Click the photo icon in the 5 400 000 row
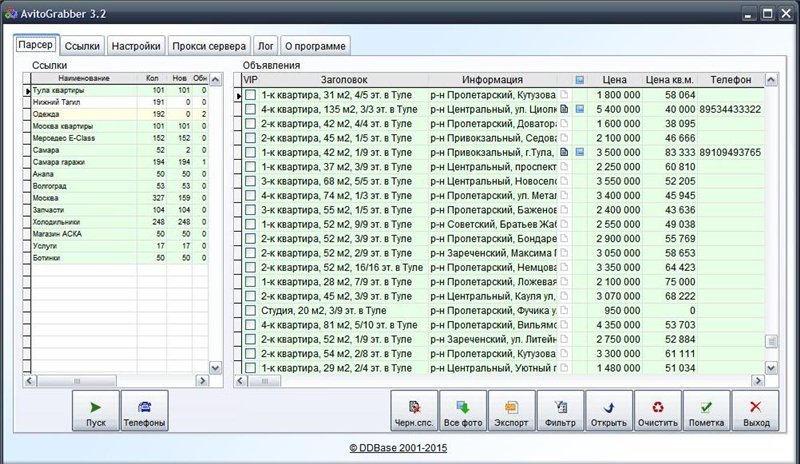800x464 pixels. pyautogui.click(x=579, y=108)
